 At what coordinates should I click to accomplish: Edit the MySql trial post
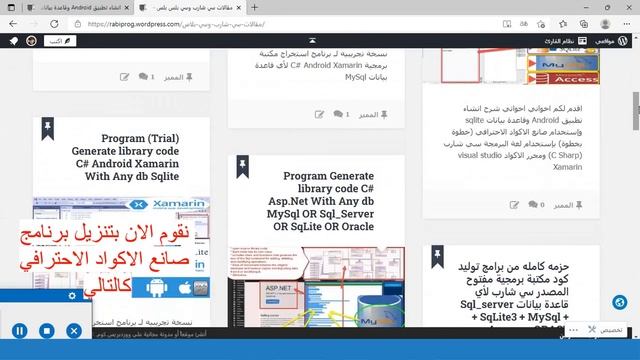319,115
